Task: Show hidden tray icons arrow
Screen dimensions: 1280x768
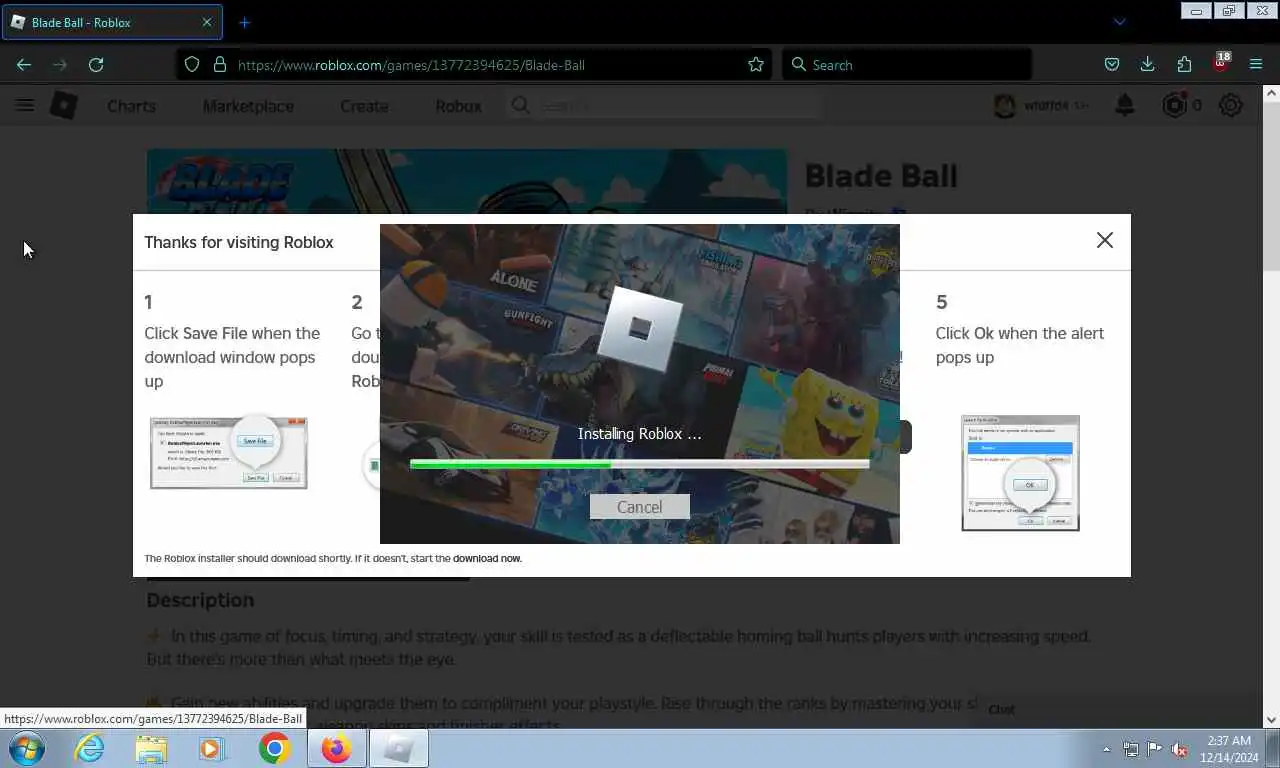Action: (1106, 749)
